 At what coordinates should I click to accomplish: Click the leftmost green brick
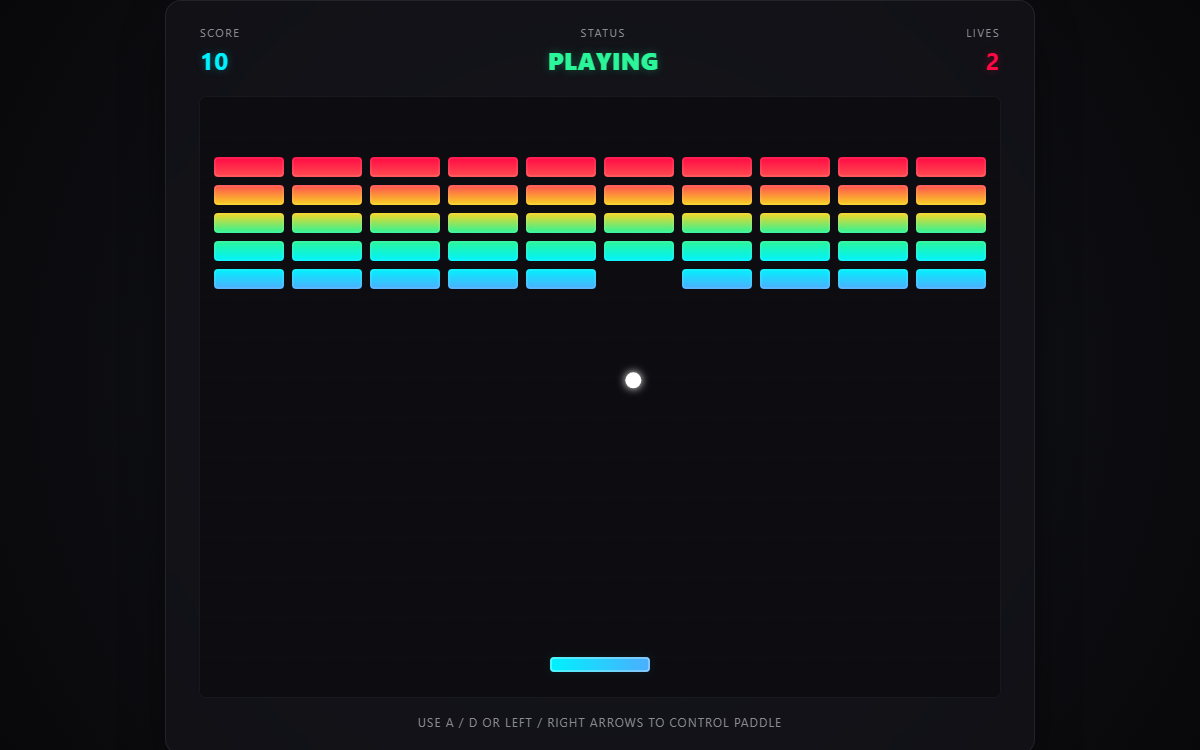[249, 223]
